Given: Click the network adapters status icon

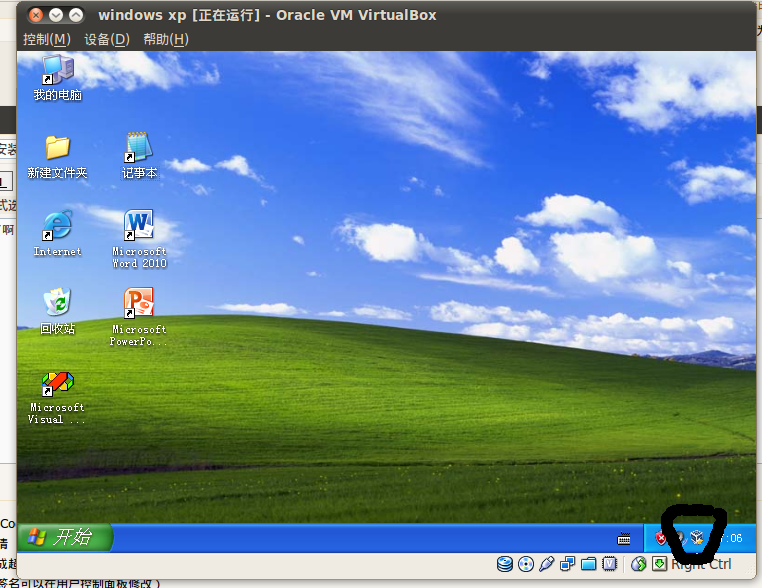Looking at the screenshot, I should click(x=567, y=564).
